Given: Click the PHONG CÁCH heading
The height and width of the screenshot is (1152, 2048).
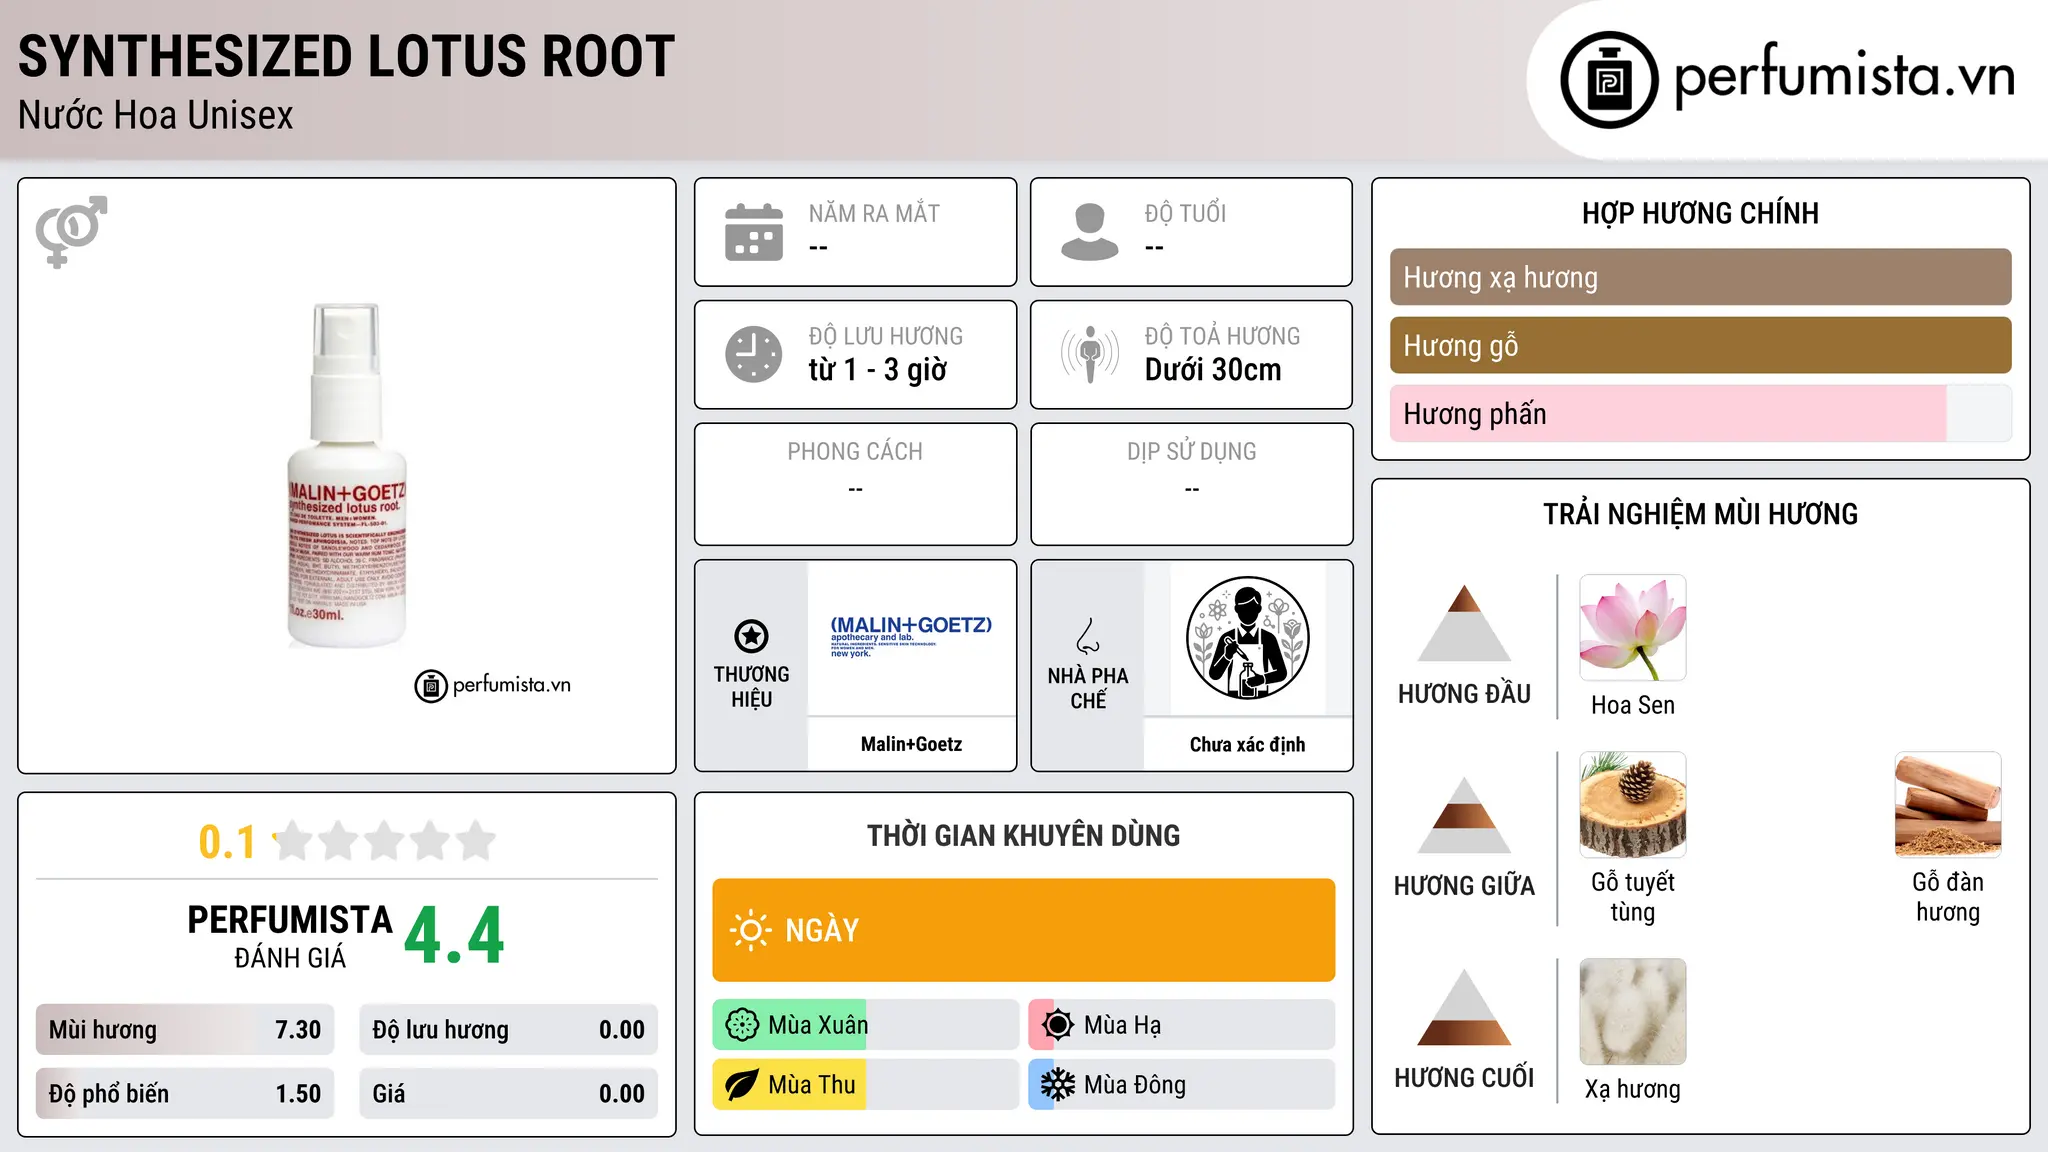Looking at the screenshot, I should coord(855,451).
